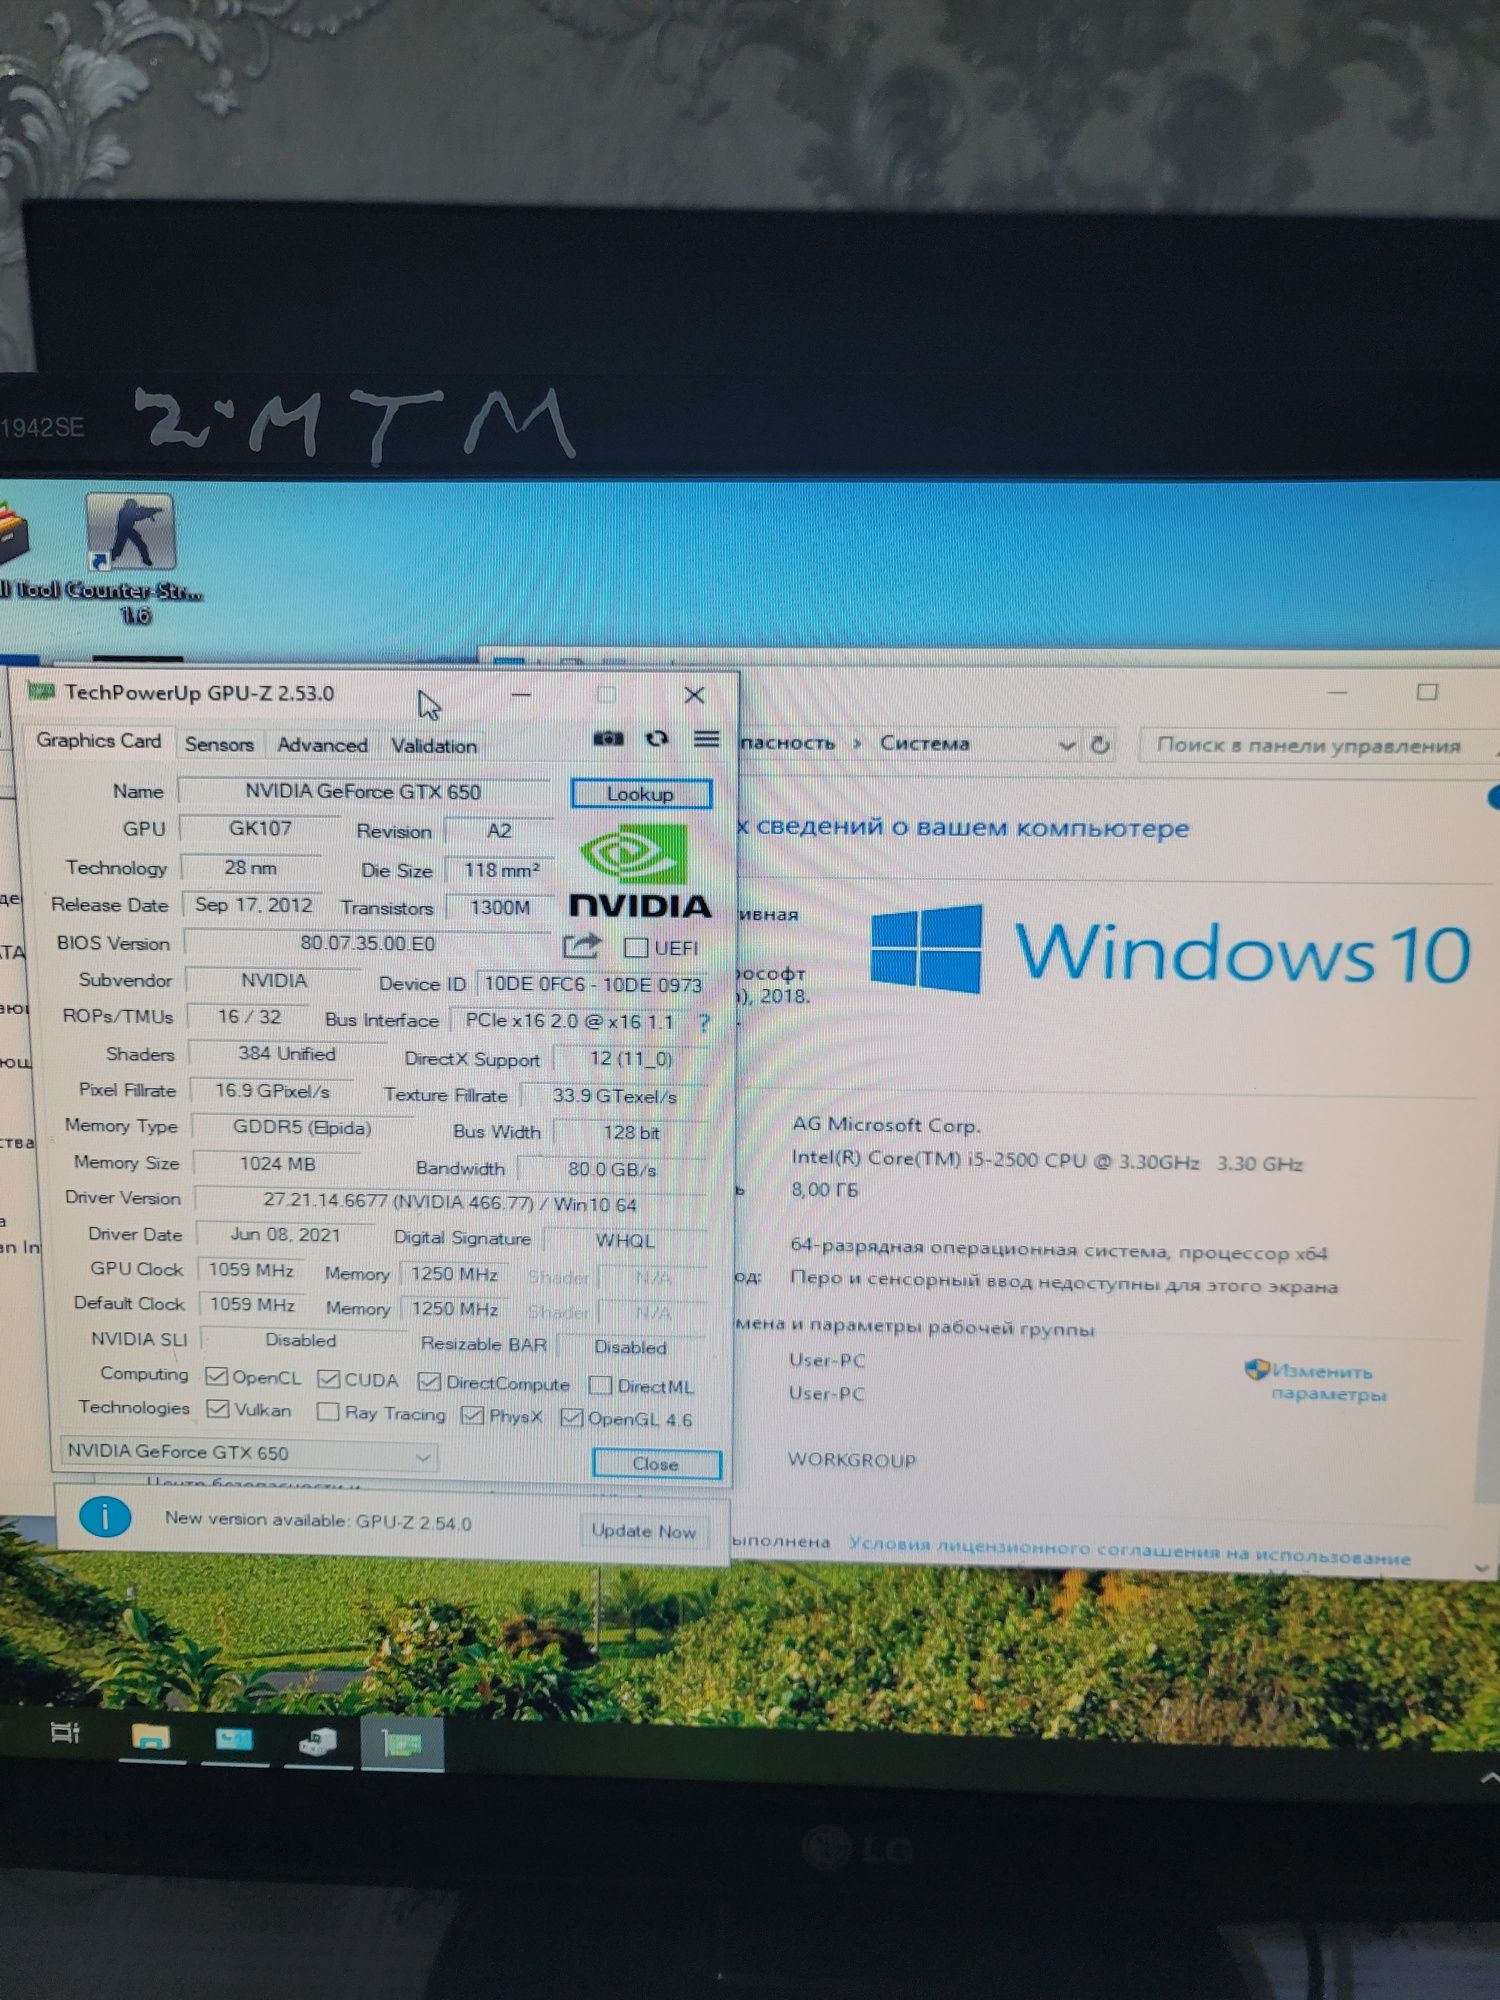Image resolution: width=1500 pixels, height=2000 pixels.
Task: Click the refresh icon in System window address bar
Action: 1100,745
